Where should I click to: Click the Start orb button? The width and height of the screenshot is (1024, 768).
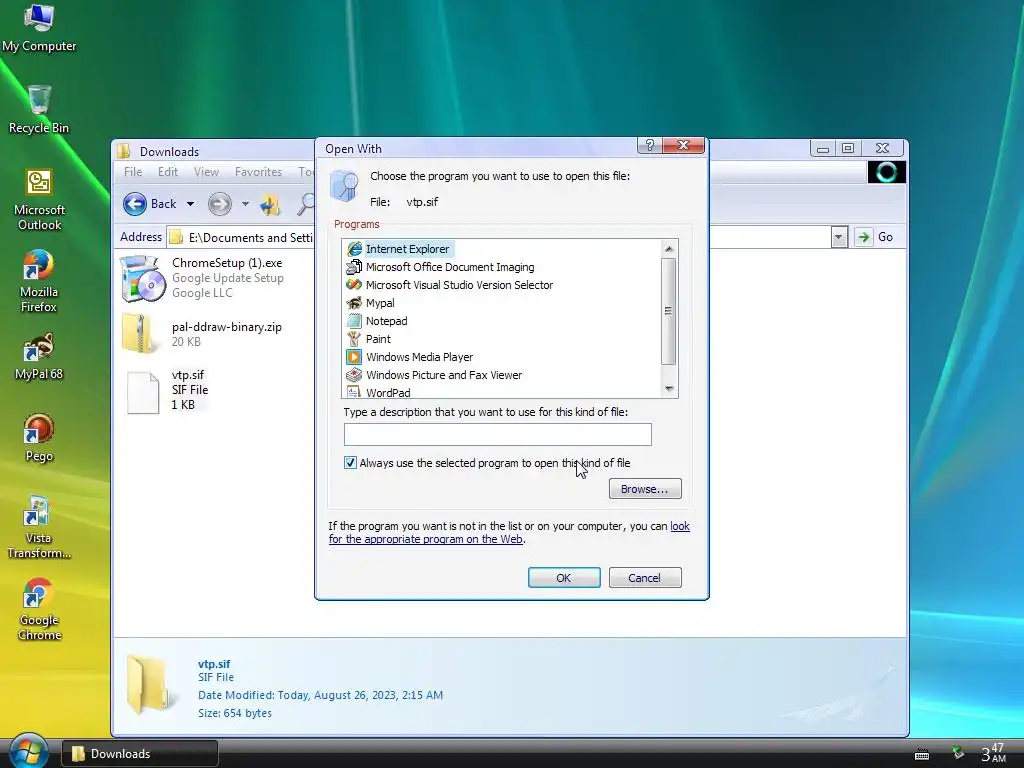(x=27, y=751)
